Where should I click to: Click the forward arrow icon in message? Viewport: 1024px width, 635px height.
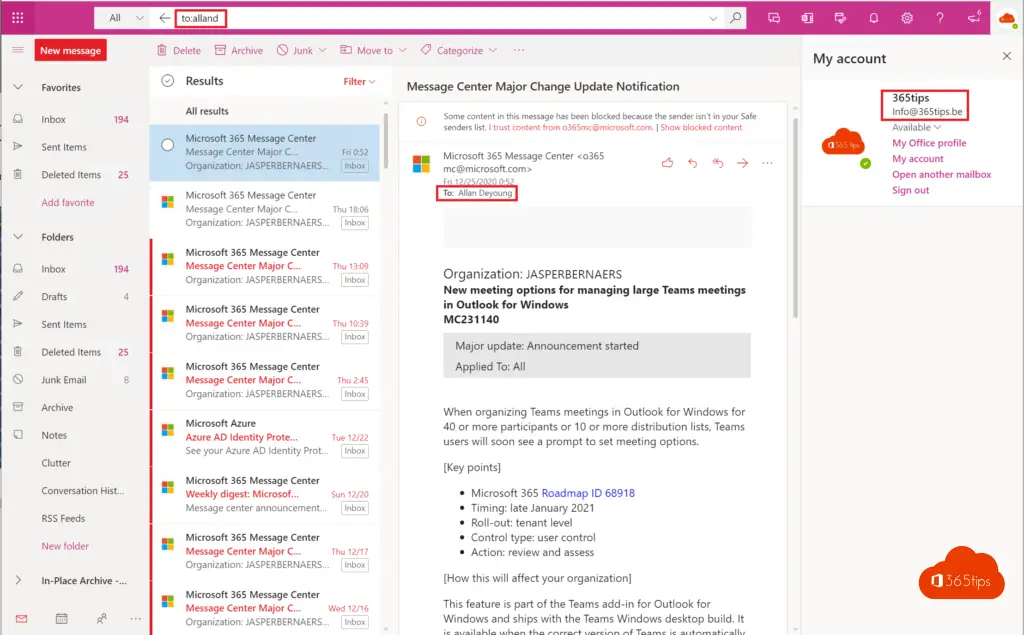pyautogui.click(x=742, y=163)
